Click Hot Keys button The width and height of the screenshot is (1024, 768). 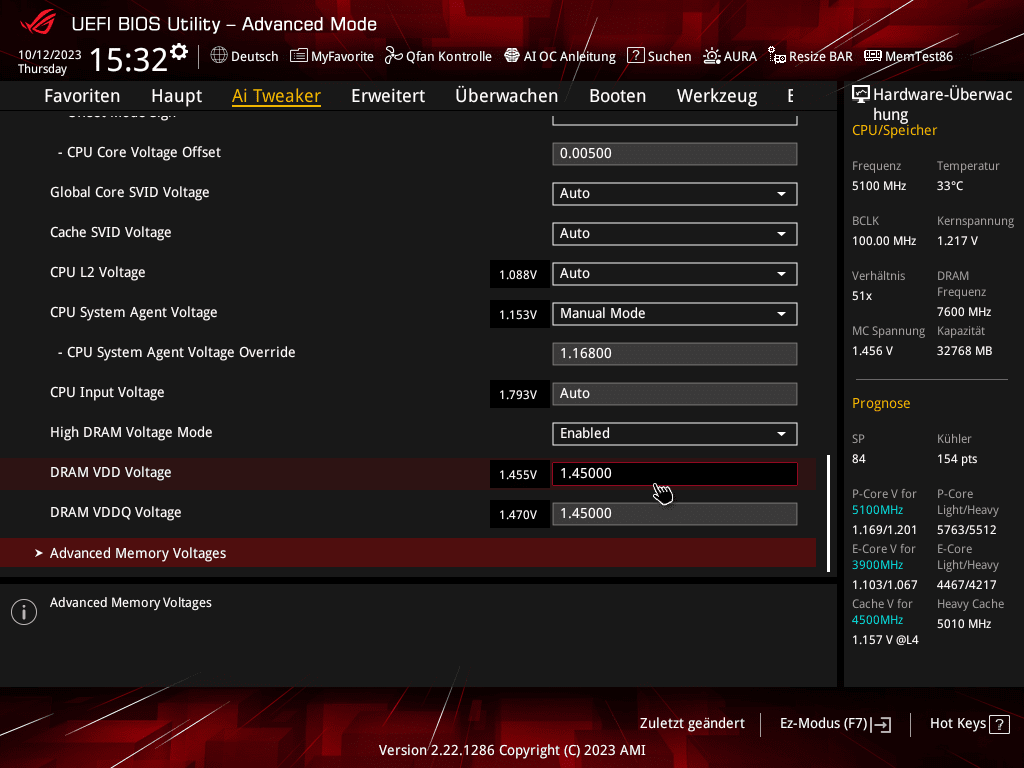coord(970,724)
